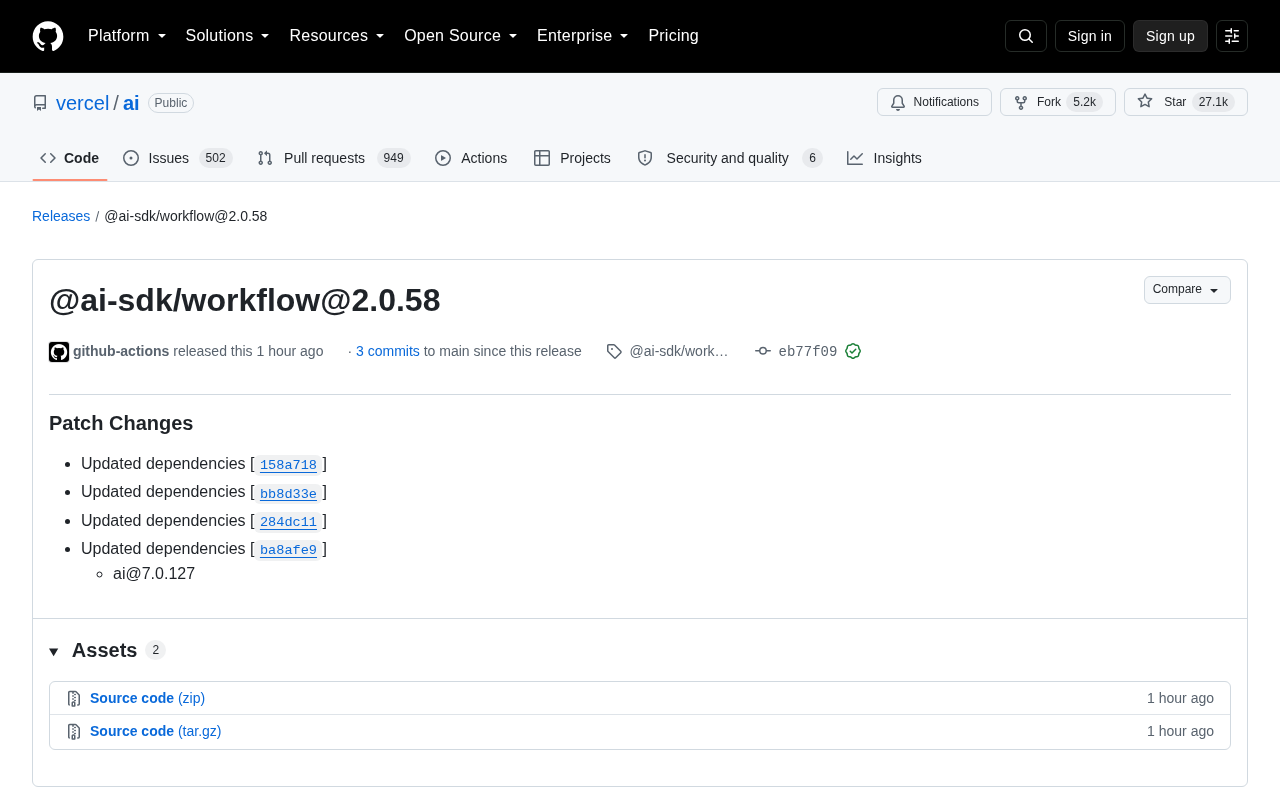Open the Projects tab
Image resolution: width=1280 pixels, height=800 pixels.
572,158
